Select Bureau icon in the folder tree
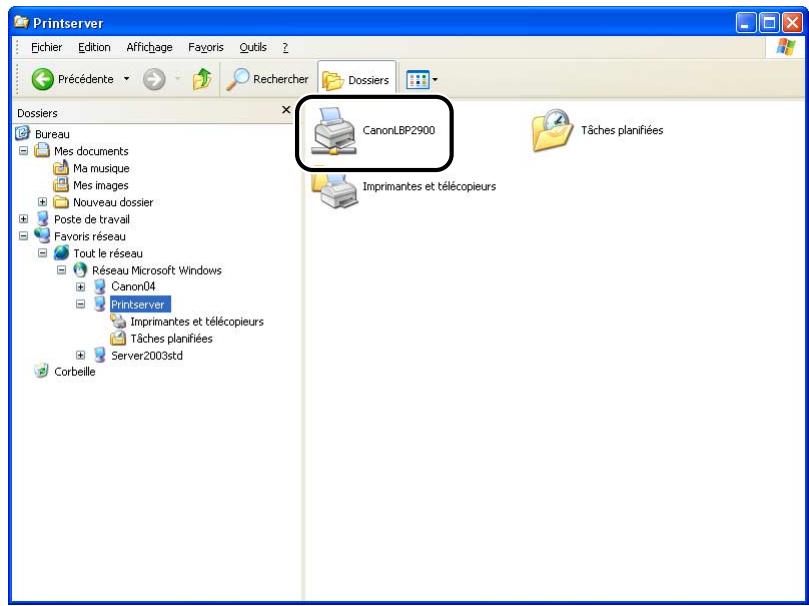The image size is (809, 606). click(x=23, y=134)
